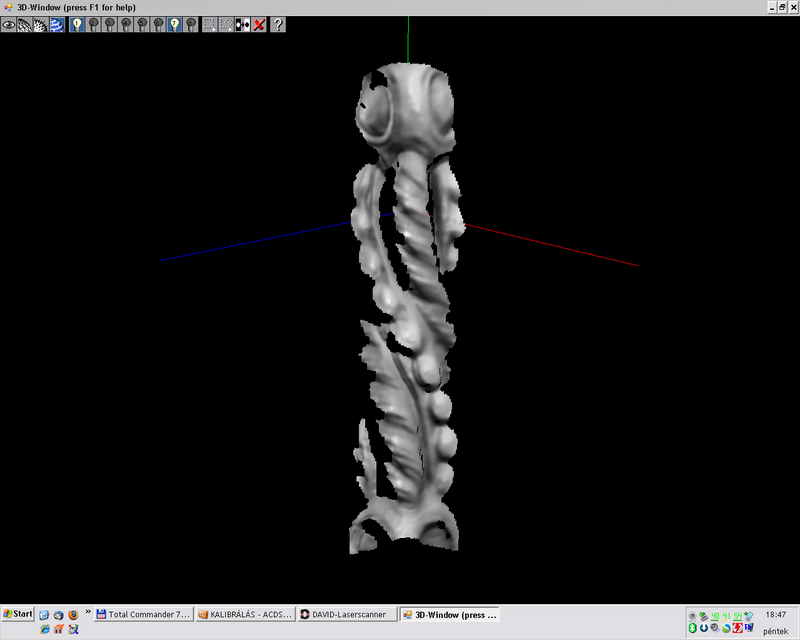
Task: Expand hidden quick launch items chevron
Action: point(88,613)
